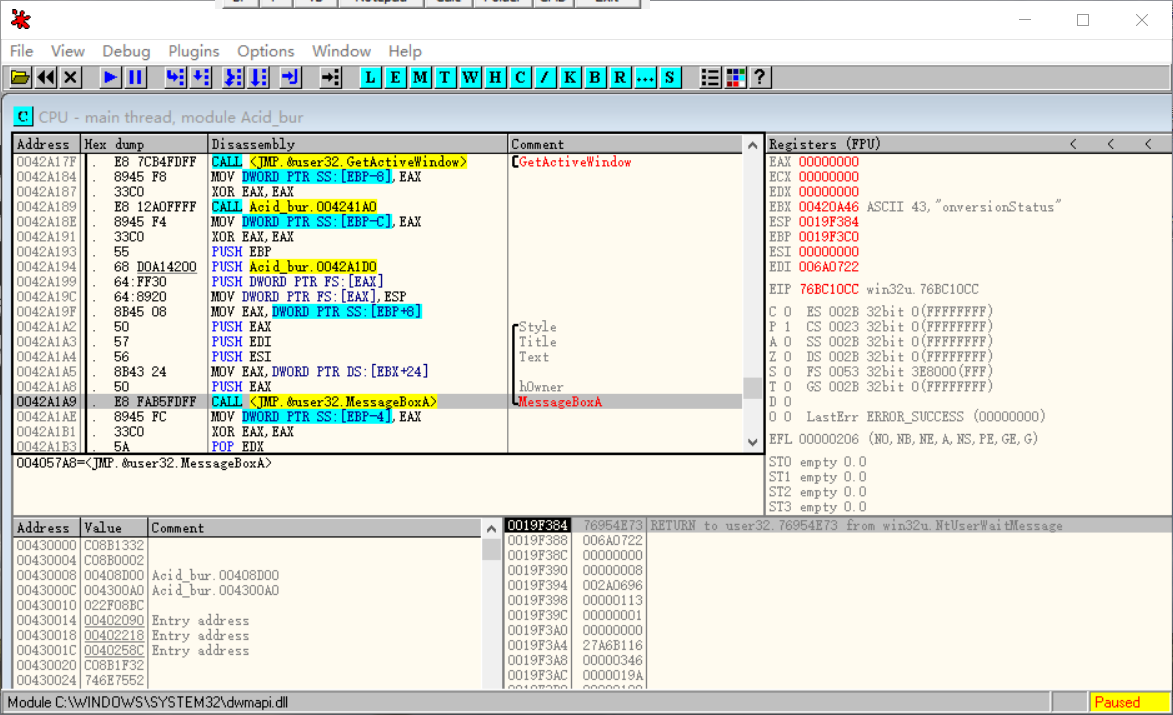Click the Help question mark icon
This screenshot has height=715, width=1173.
(x=760, y=77)
